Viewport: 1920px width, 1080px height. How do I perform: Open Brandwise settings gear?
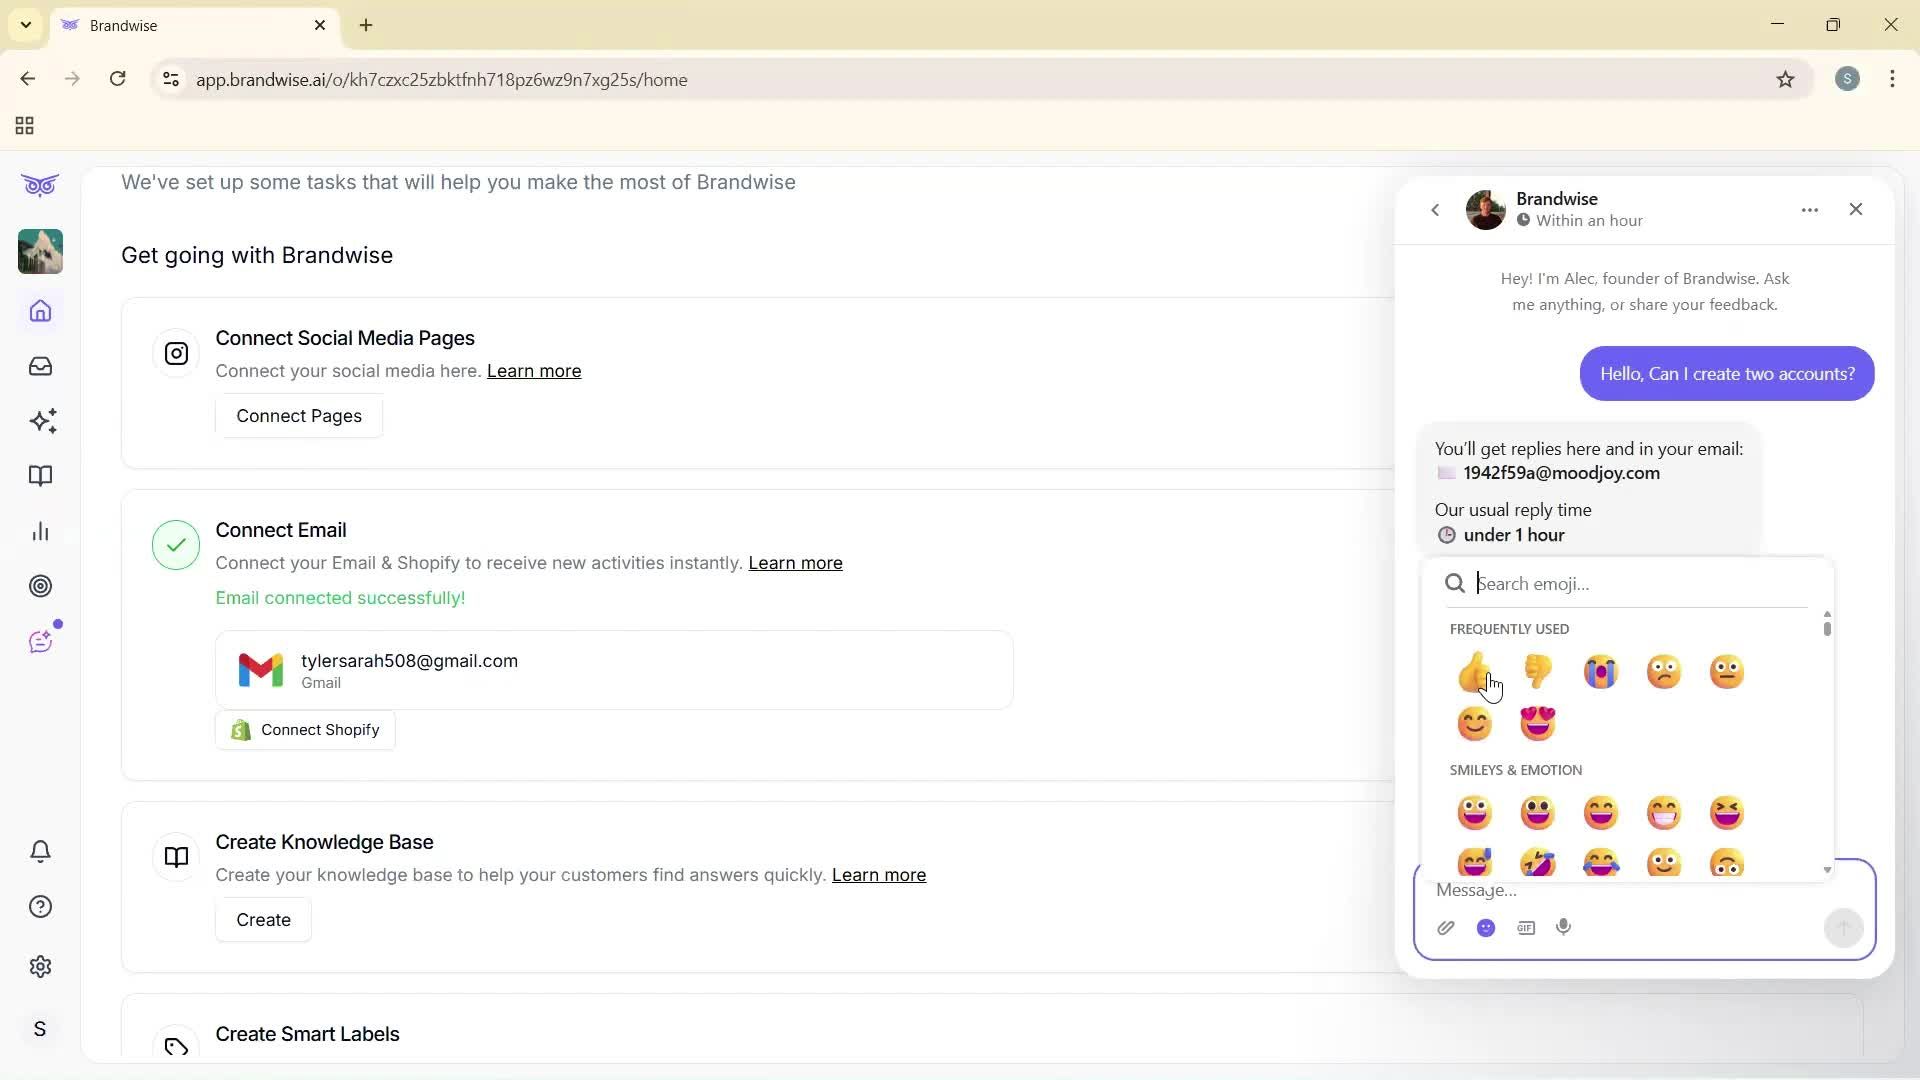[40, 966]
